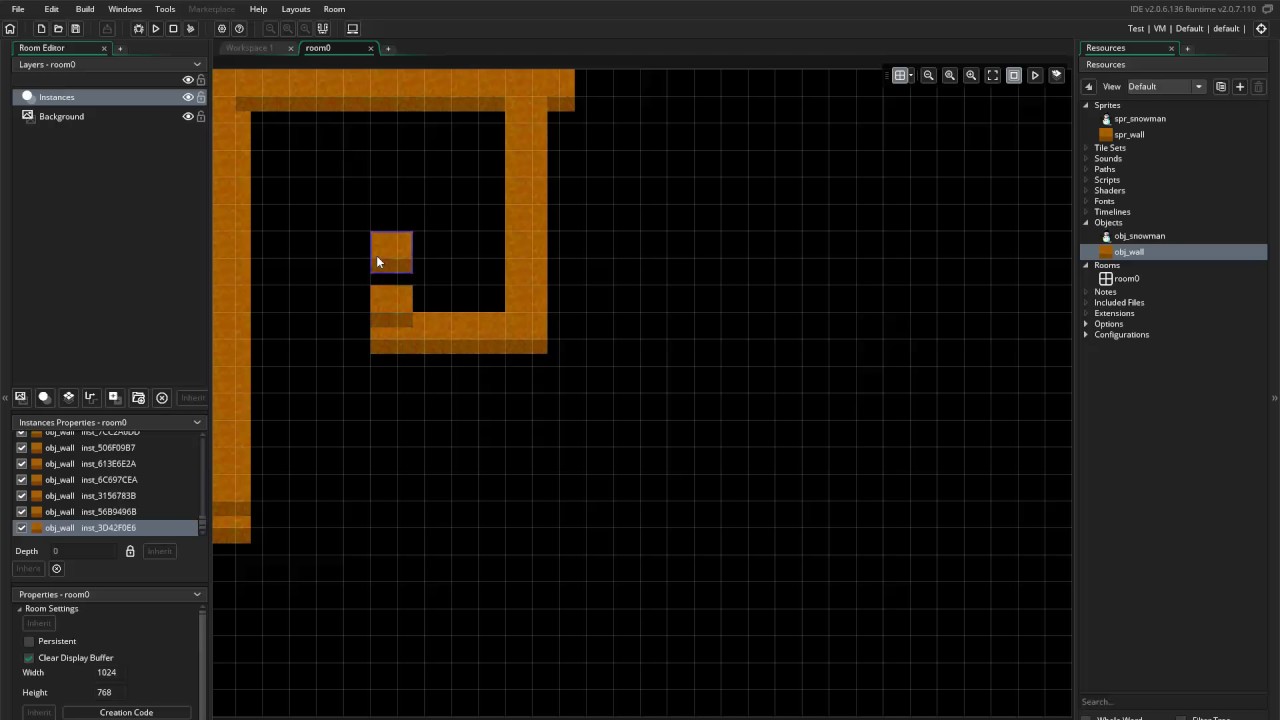Collapse the Objects resource folder

1086,223
